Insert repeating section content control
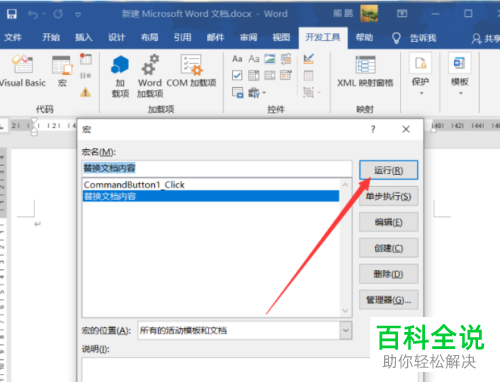Image resolution: width=500 pixels, height=382 pixels. tap(238, 92)
